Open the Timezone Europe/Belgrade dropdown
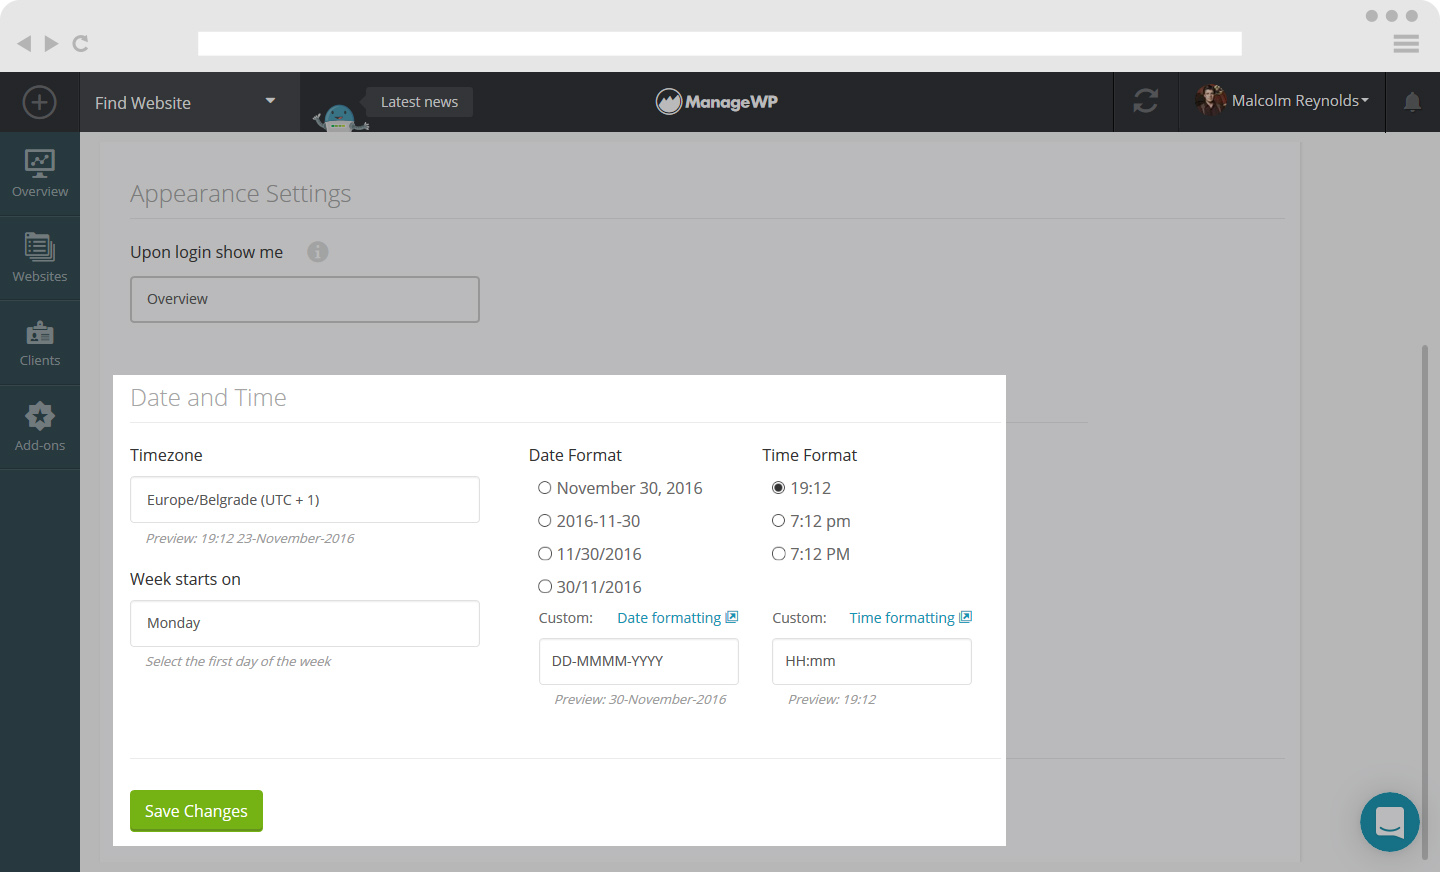 (x=305, y=499)
